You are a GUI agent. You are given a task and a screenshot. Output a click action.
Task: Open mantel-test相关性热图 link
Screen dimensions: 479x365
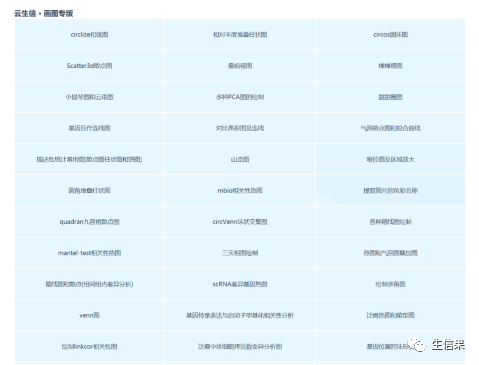tap(89, 253)
